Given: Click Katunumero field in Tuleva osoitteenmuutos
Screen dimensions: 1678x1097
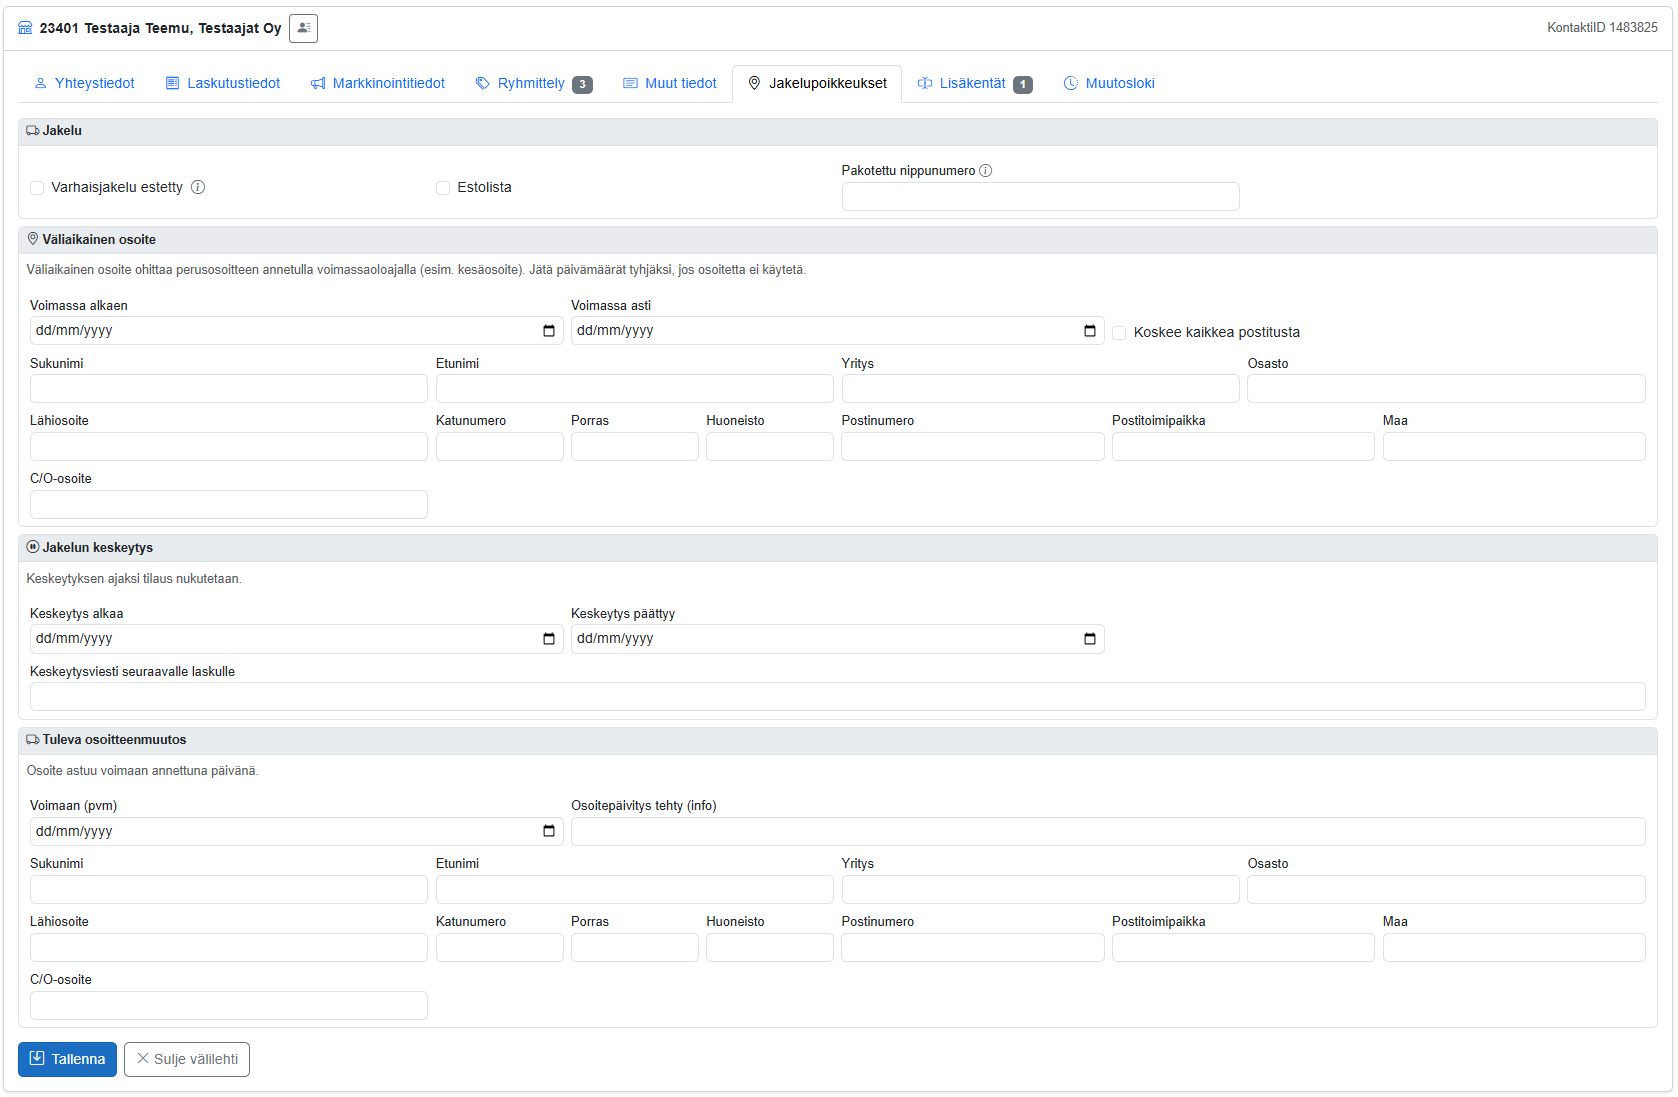Looking at the screenshot, I should click(x=500, y=948).
